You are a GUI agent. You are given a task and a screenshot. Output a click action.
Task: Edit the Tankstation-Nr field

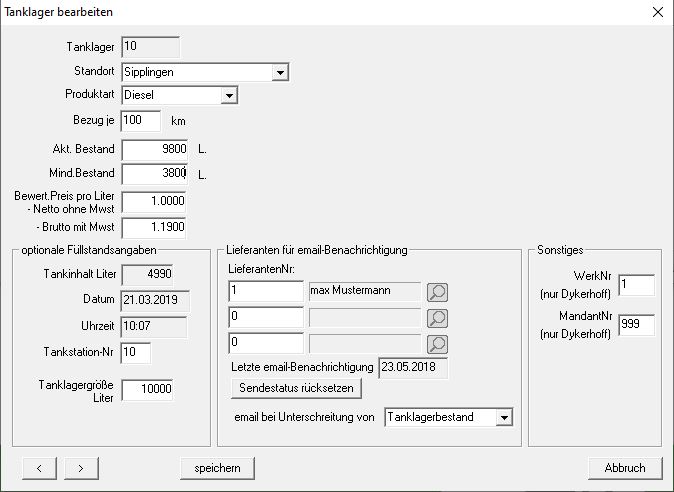136,353
